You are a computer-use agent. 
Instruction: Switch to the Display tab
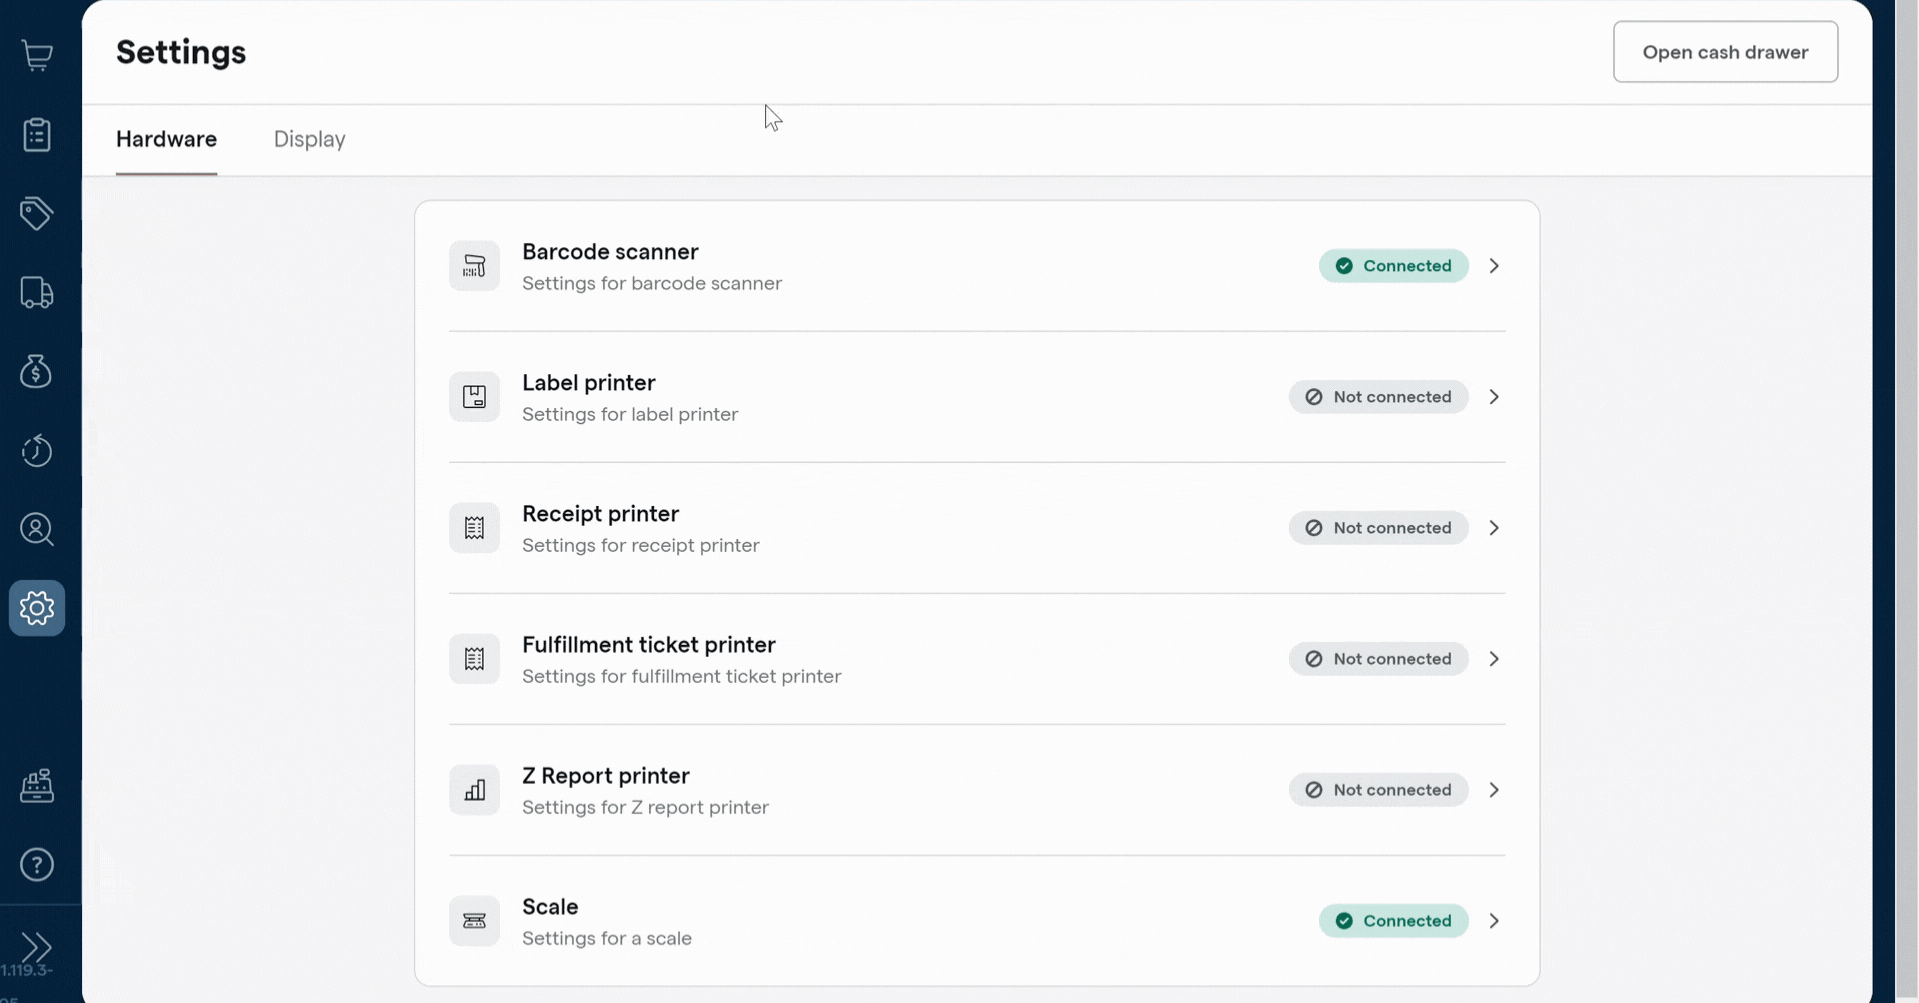pyautogui.click(x=309, y=139)
